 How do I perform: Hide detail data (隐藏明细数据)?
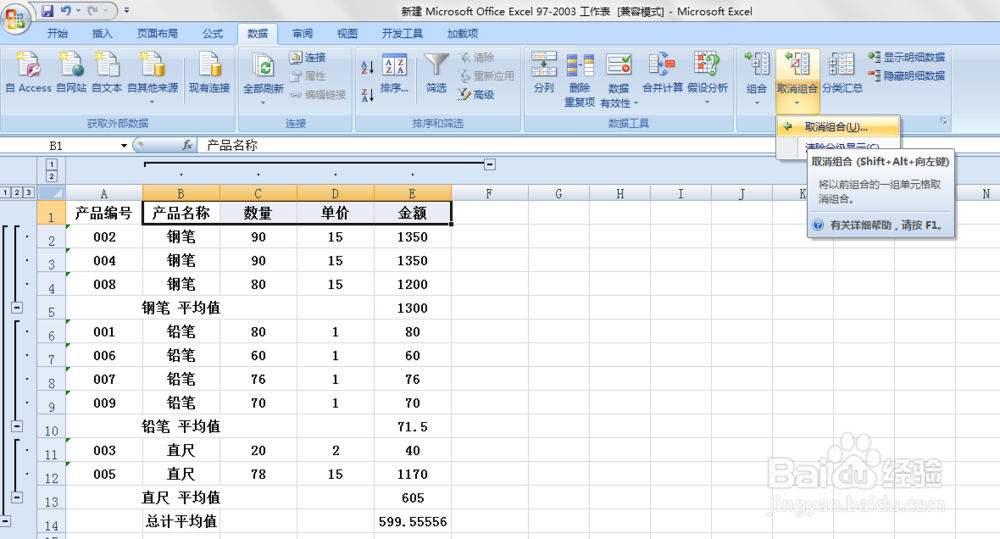pyautogui.click(x=906, y=75)
